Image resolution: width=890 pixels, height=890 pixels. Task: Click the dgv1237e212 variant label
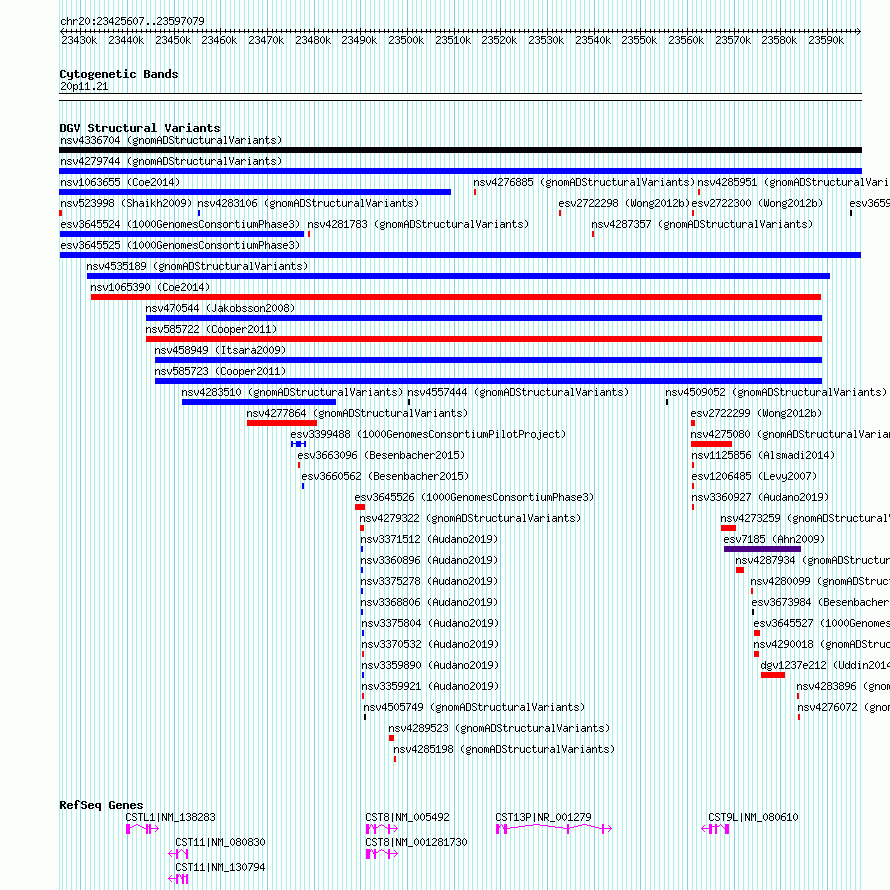point(825,665)
